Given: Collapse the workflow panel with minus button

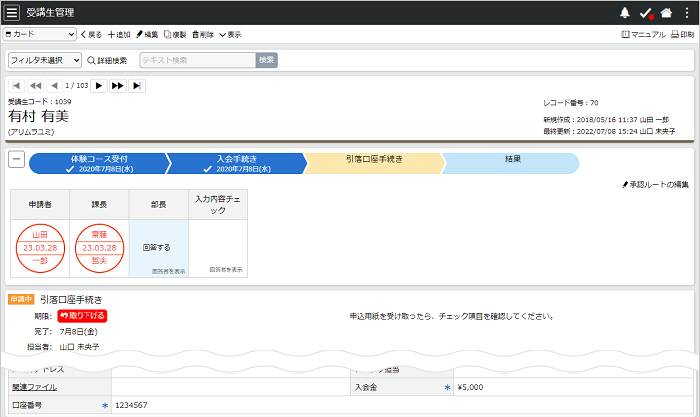Looking at the screenshot, I should coord(17,159).
